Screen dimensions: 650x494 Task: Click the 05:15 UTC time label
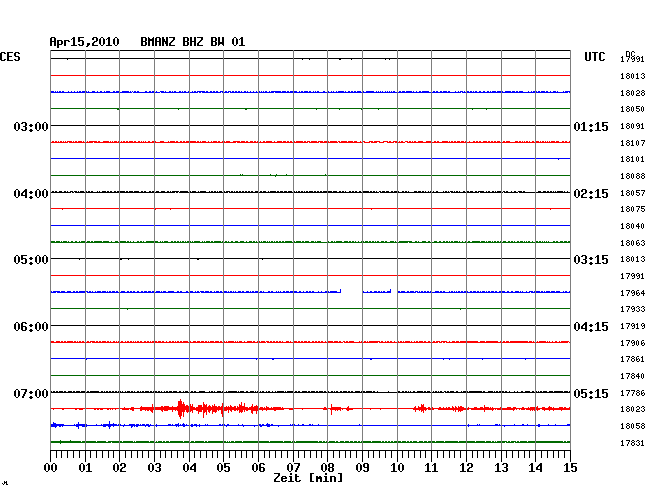591,393
